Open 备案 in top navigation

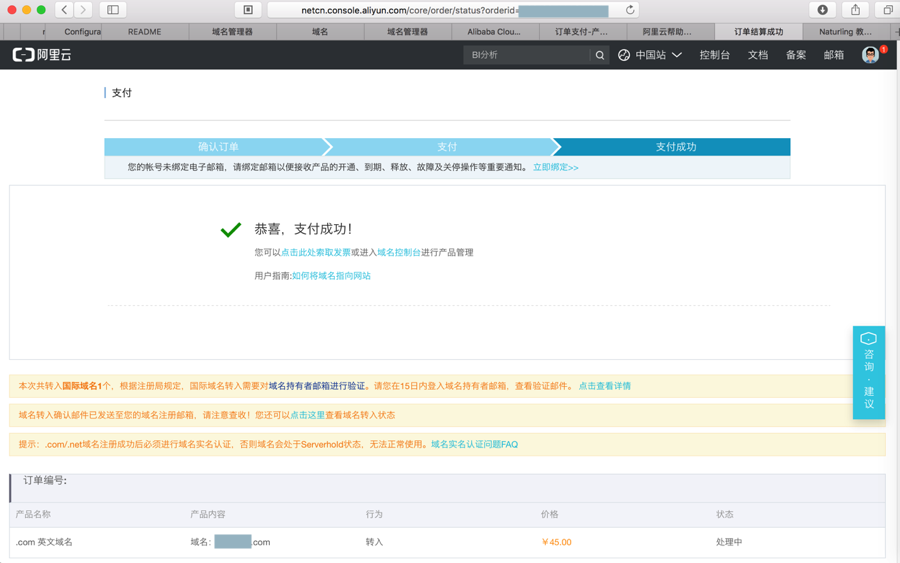pyautogui.click(x=796, y=55)
